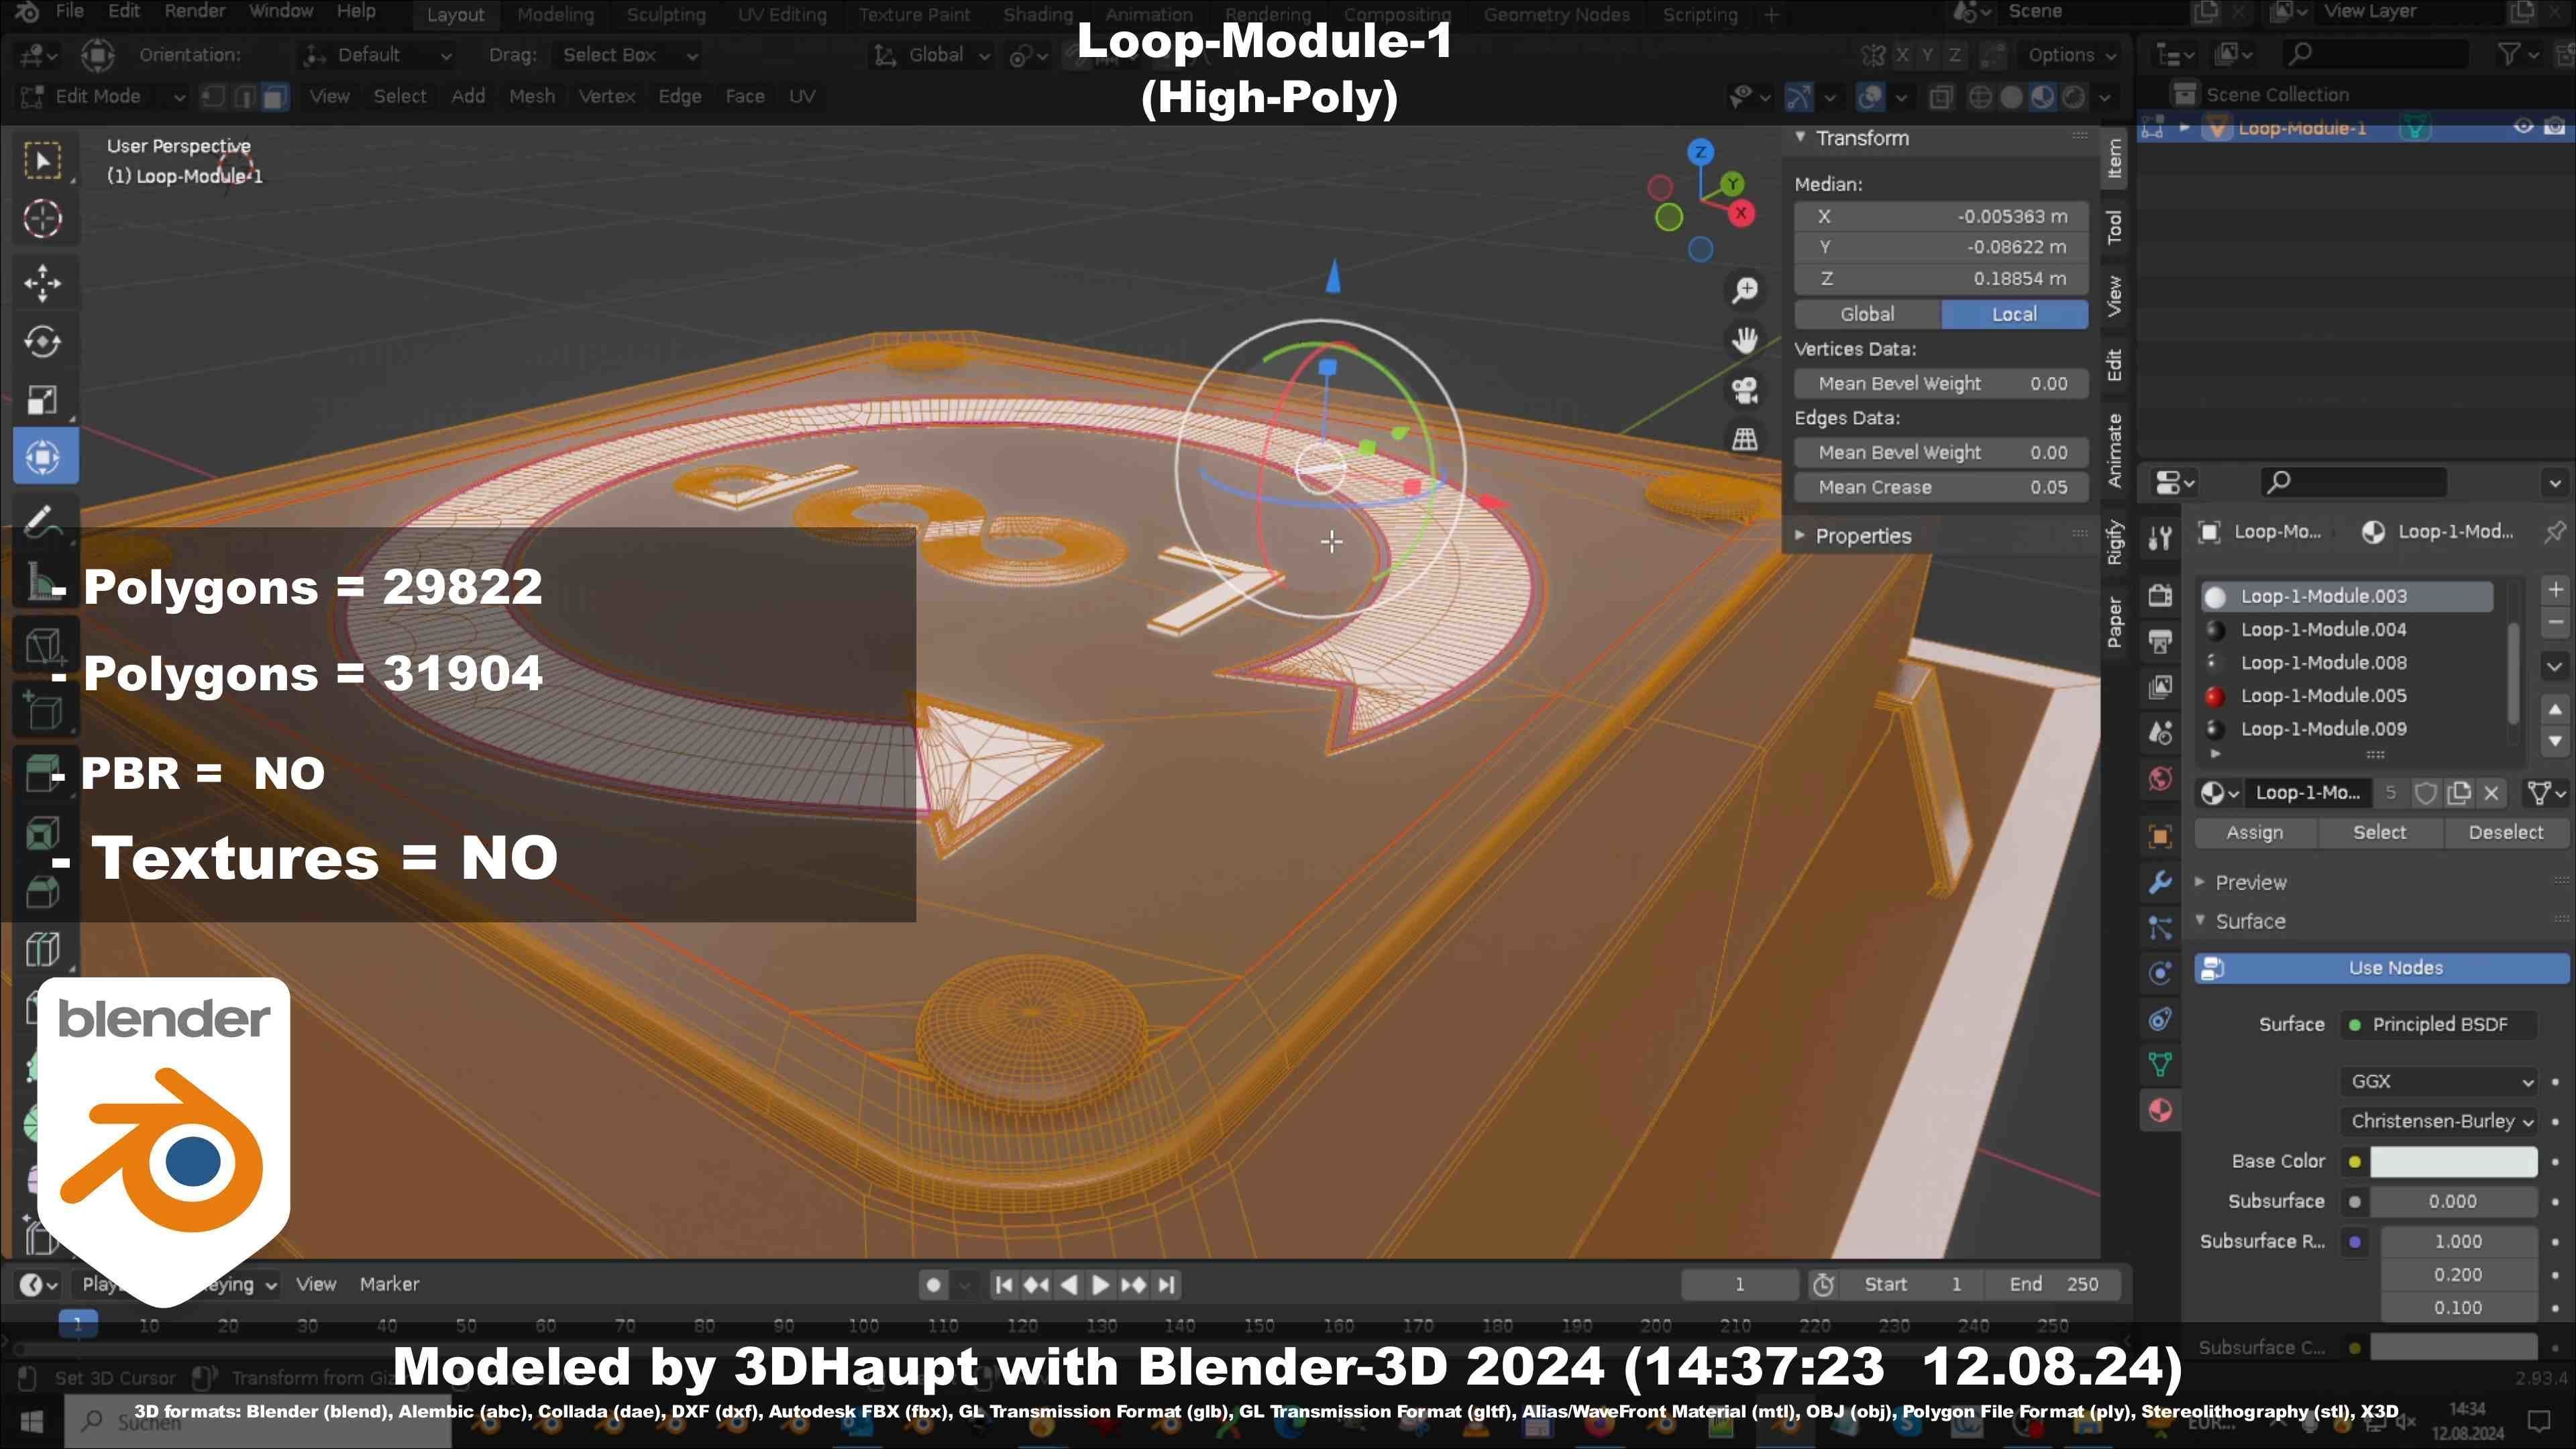Image resolution: width=2576 pixels, height=1449 pixels.
Task: Remove material slot minus icon
Action: tap(2555, 623)
